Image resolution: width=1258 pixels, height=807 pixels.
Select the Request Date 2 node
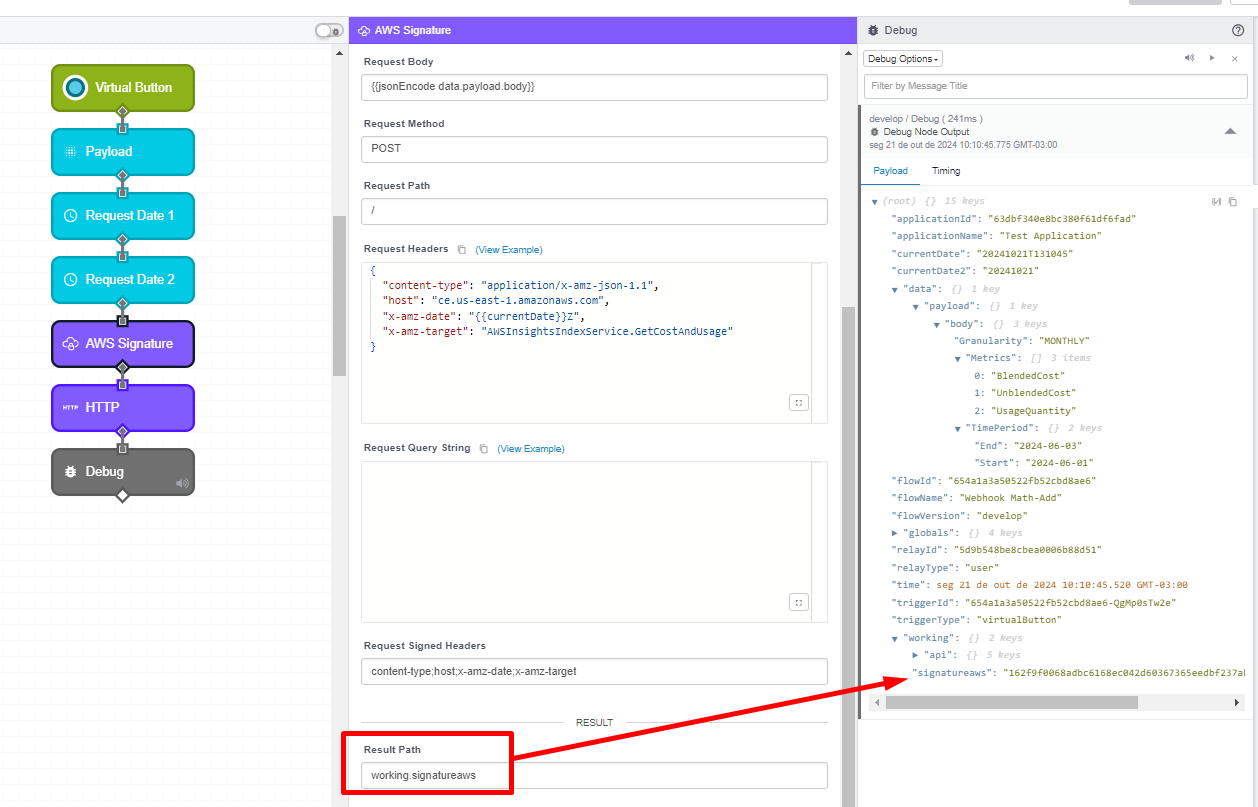123,280
